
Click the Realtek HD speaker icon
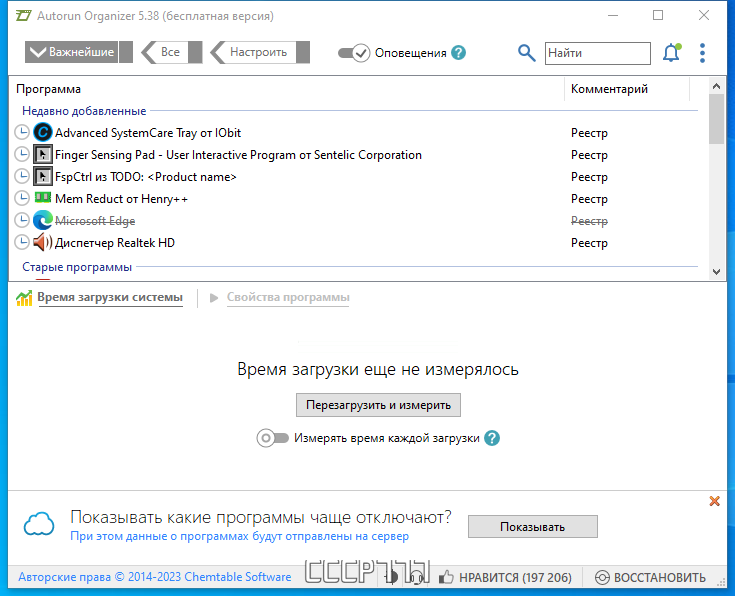[43, 242]
